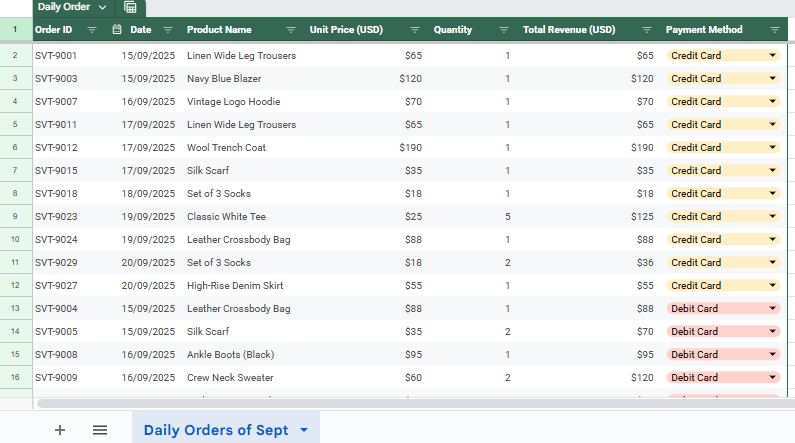Screen dimensions: 795x443
Task: Open the table view calculator icon
Action: (130, 7)
